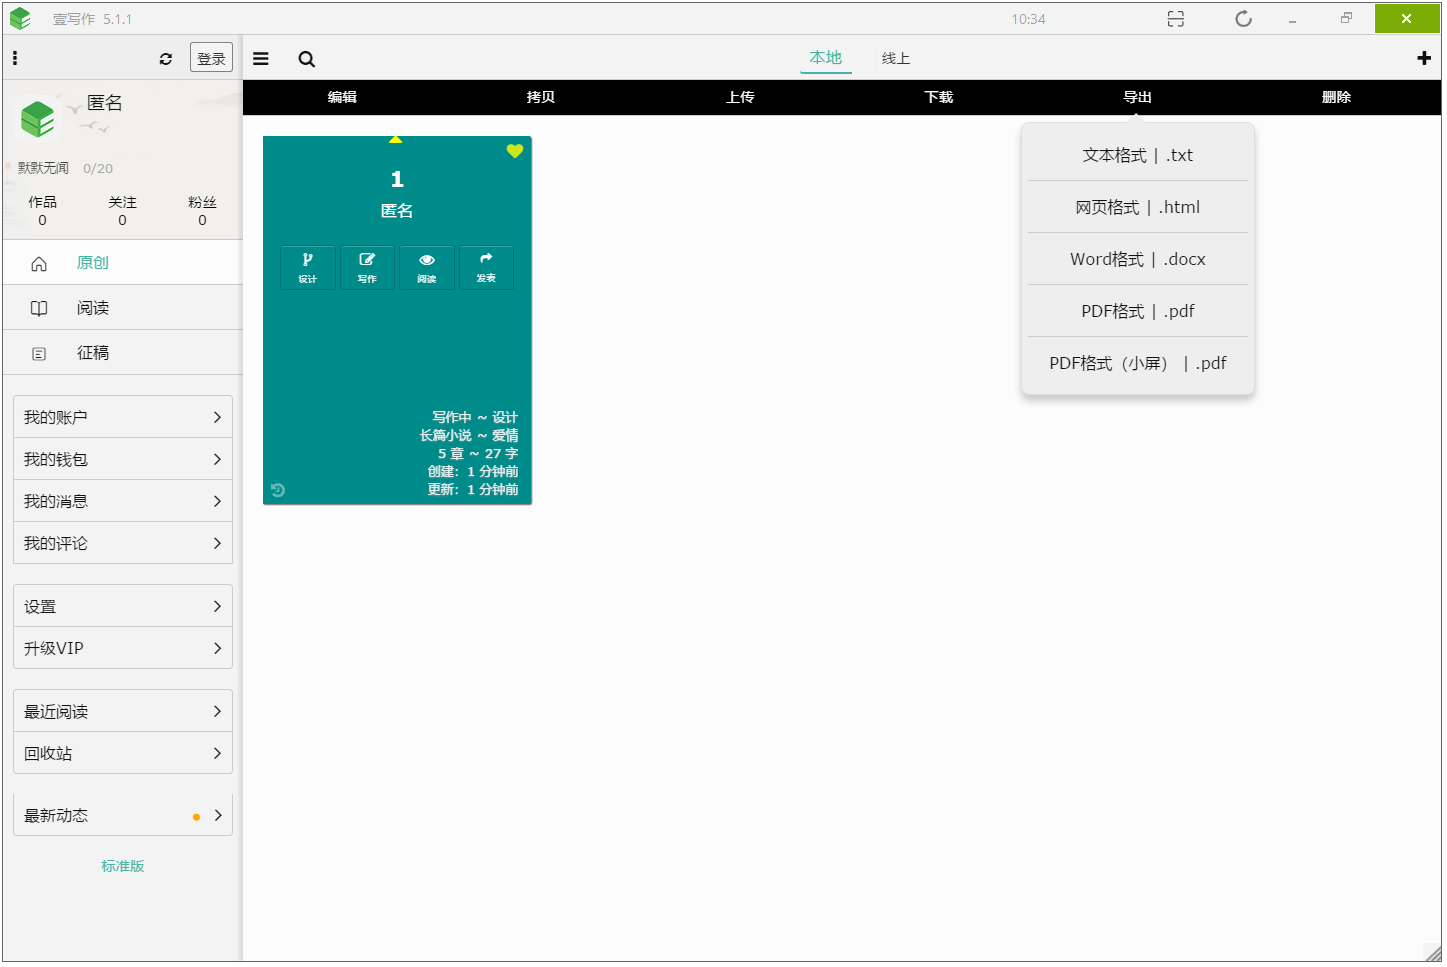This screenshot has height=967, width=1447.
Task: Open 关注 count in profile stats
Action: [122, 210]
